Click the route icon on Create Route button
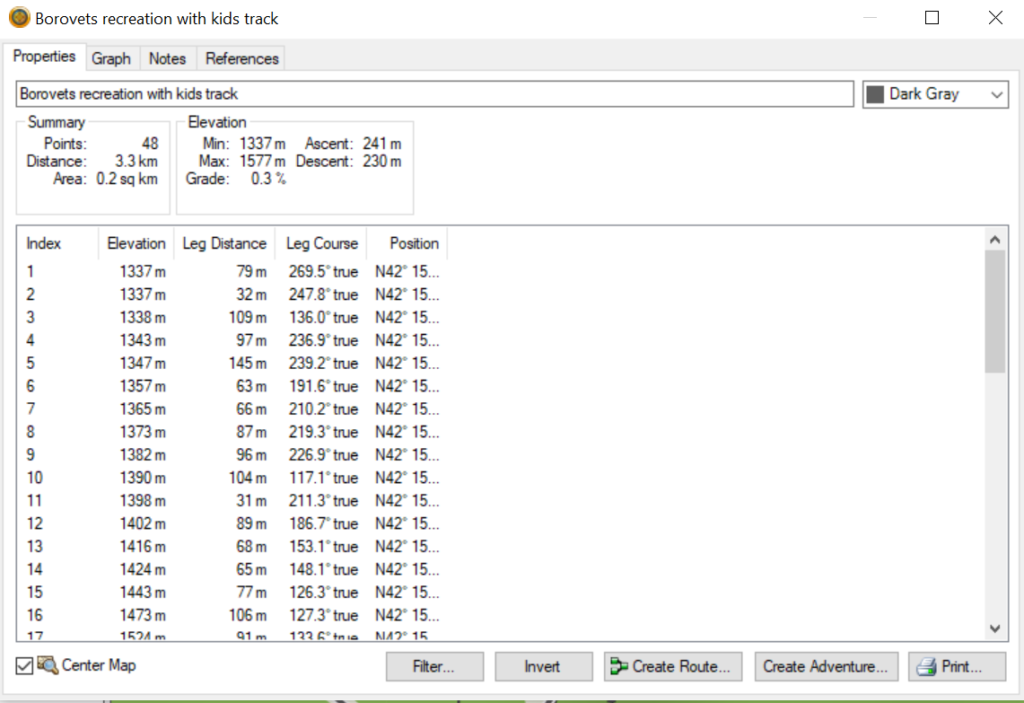 tap(619, 667)
